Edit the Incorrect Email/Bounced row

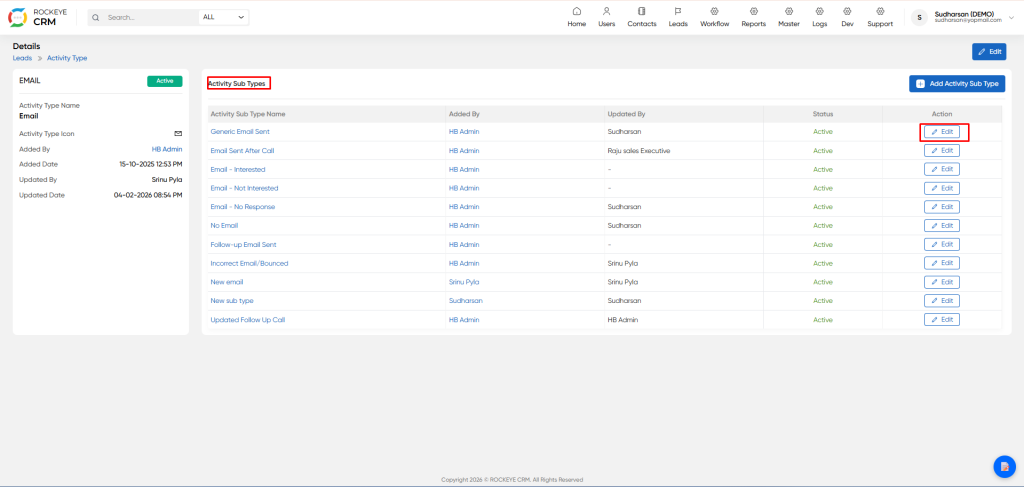pos(942,263)
